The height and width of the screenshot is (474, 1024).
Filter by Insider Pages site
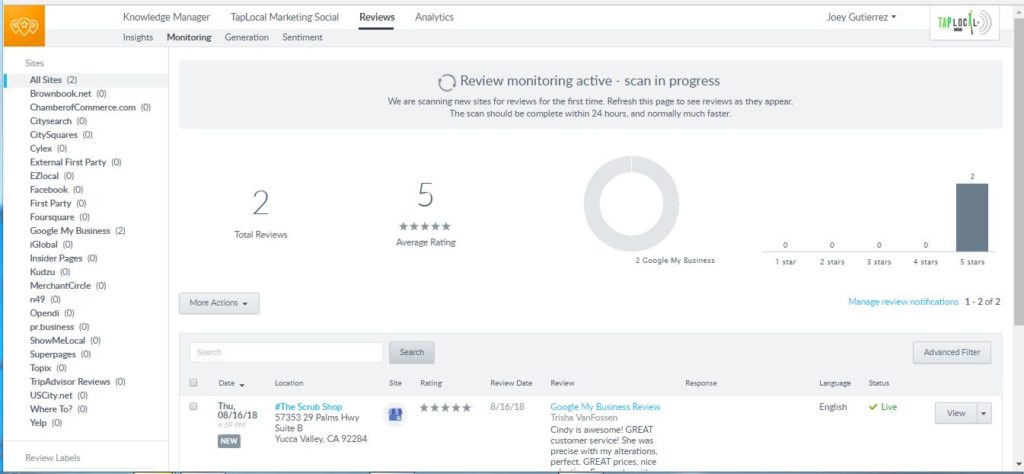[x=63, y=258]
